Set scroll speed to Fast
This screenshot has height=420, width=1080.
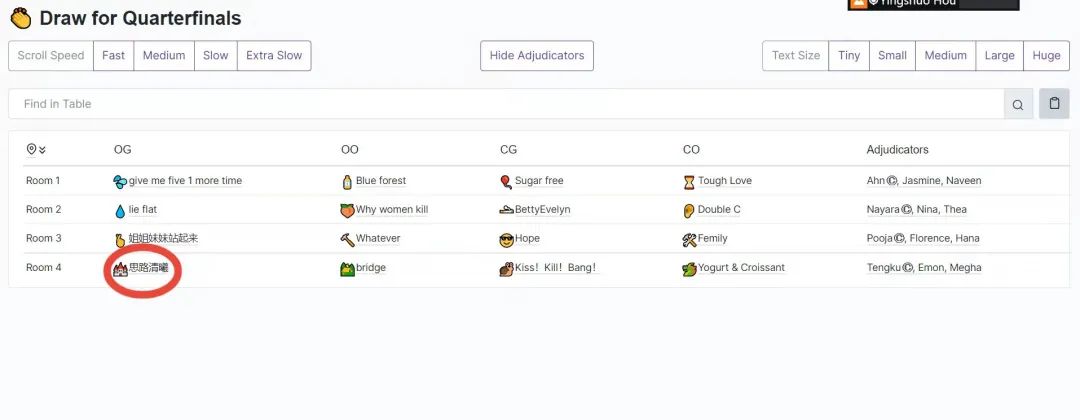[114, 56]
